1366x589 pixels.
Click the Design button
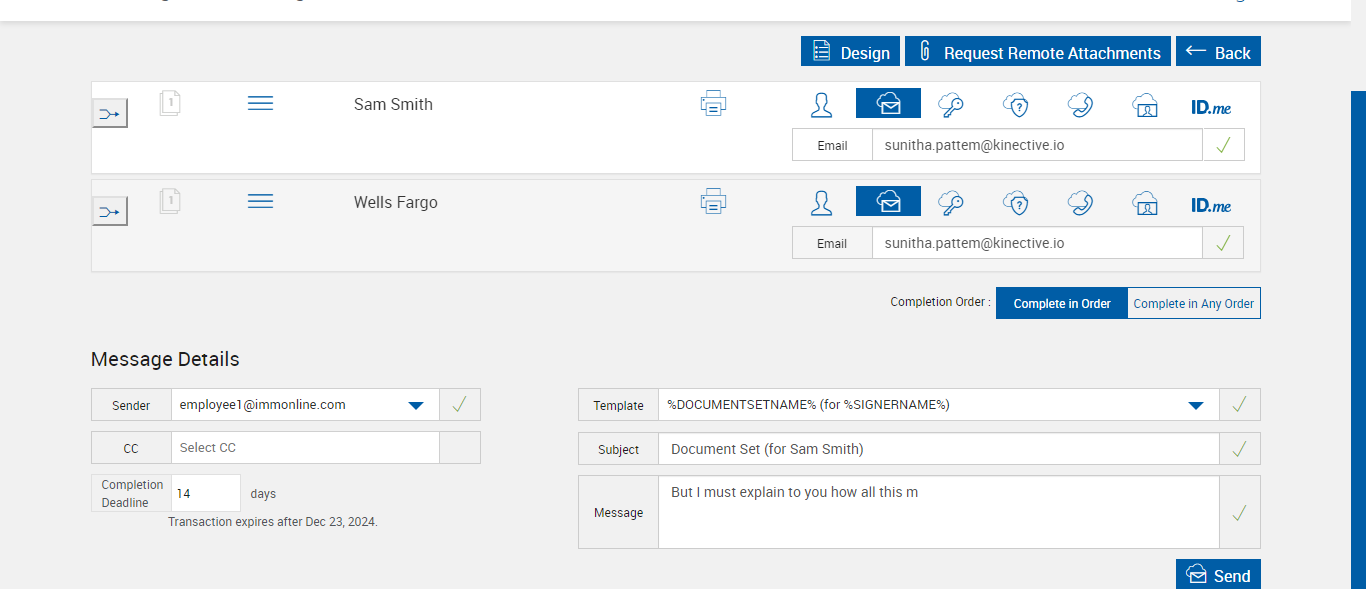850,53
